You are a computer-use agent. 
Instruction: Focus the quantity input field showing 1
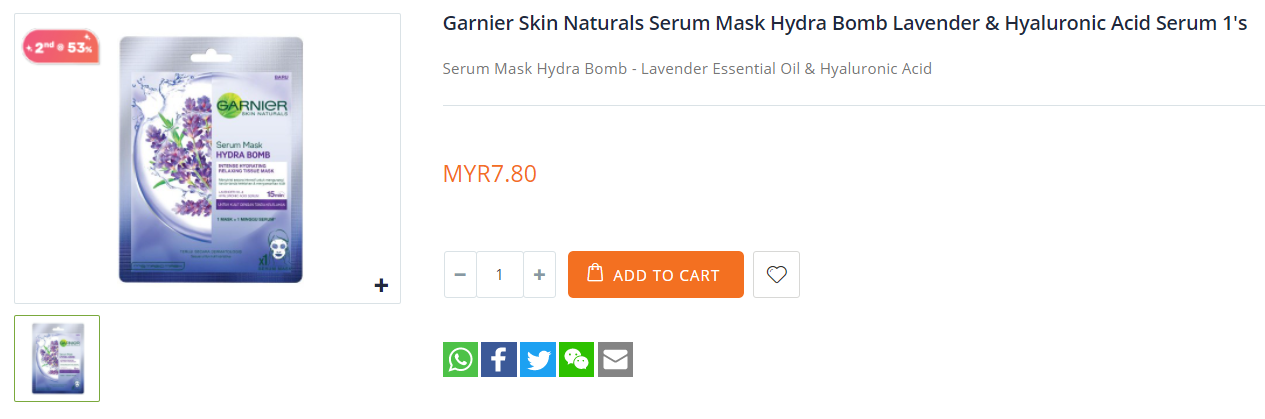(500, 274)
